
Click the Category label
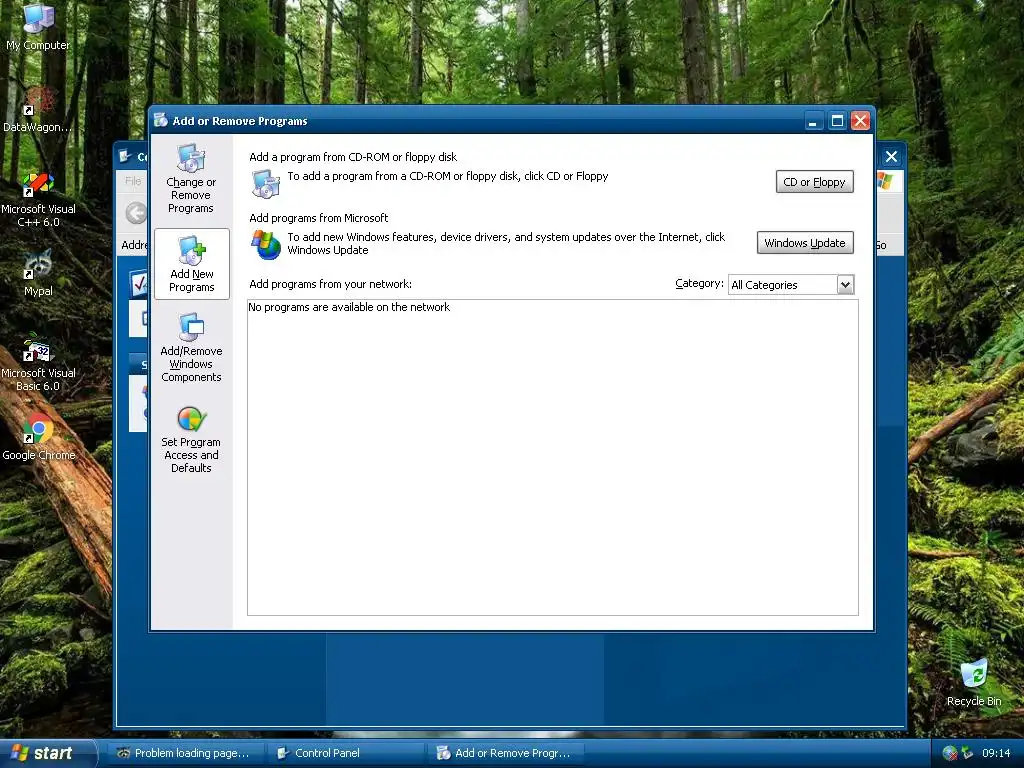[x=699, y=283]
